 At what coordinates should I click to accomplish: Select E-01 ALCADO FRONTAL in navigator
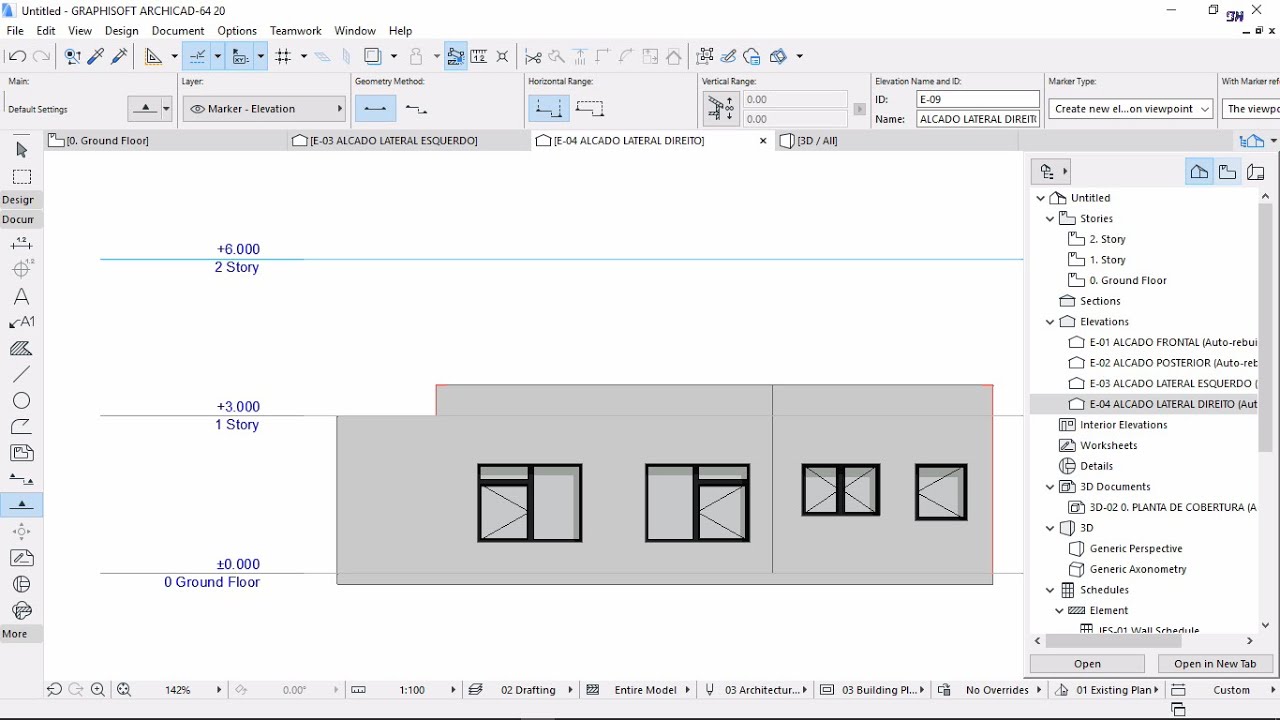(1163, 343)
